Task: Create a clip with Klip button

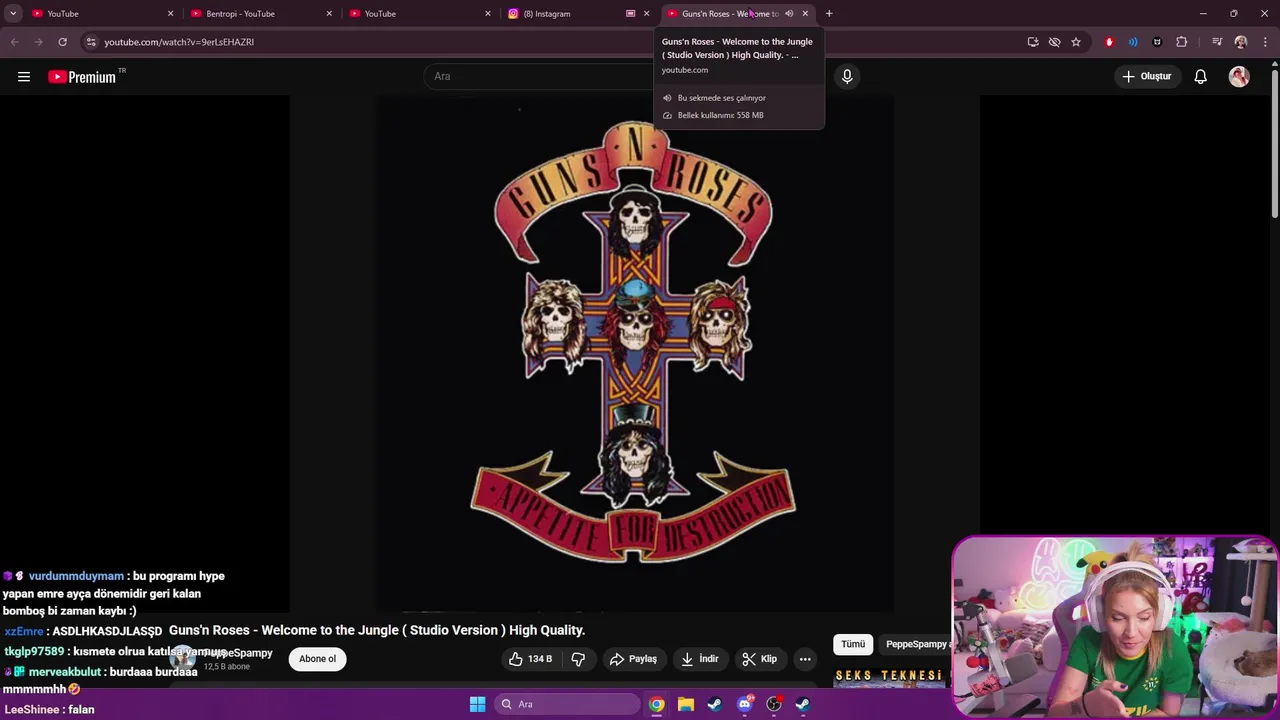Action: coord(759,659)
